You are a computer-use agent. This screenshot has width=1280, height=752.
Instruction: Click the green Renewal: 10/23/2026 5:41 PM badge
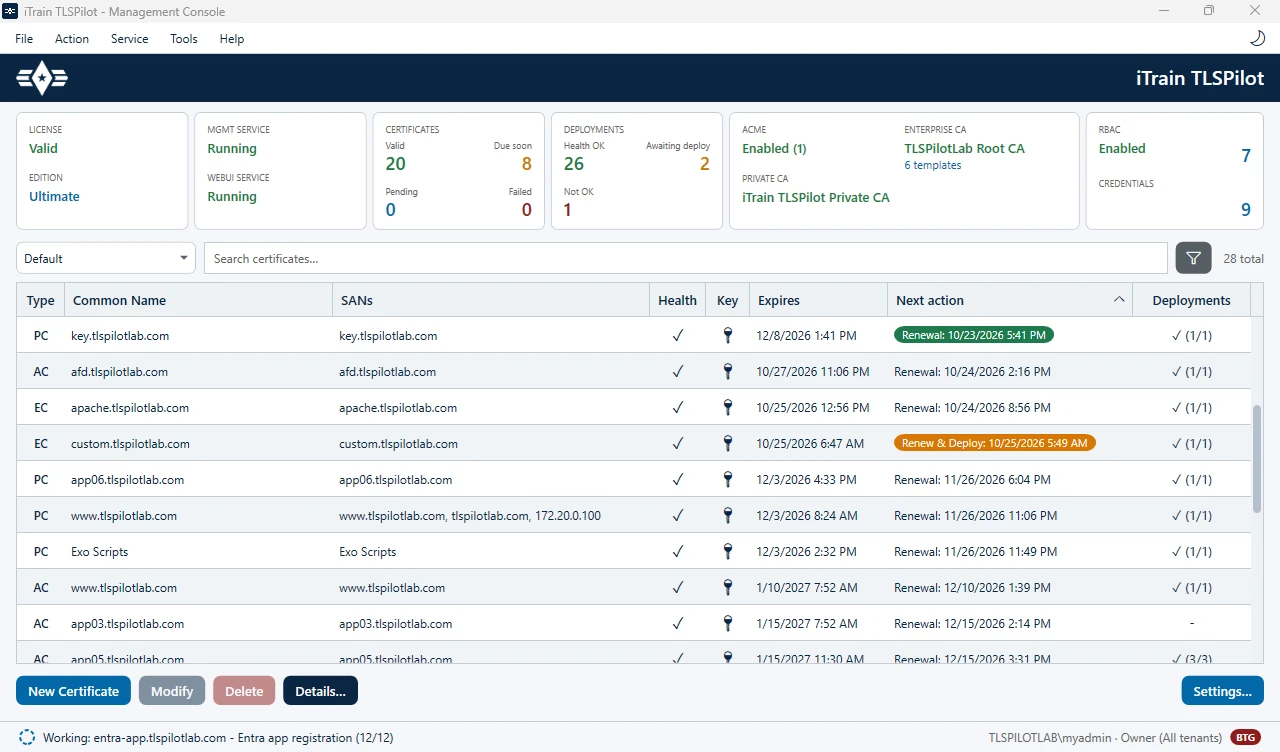click(x=974, y=335)
